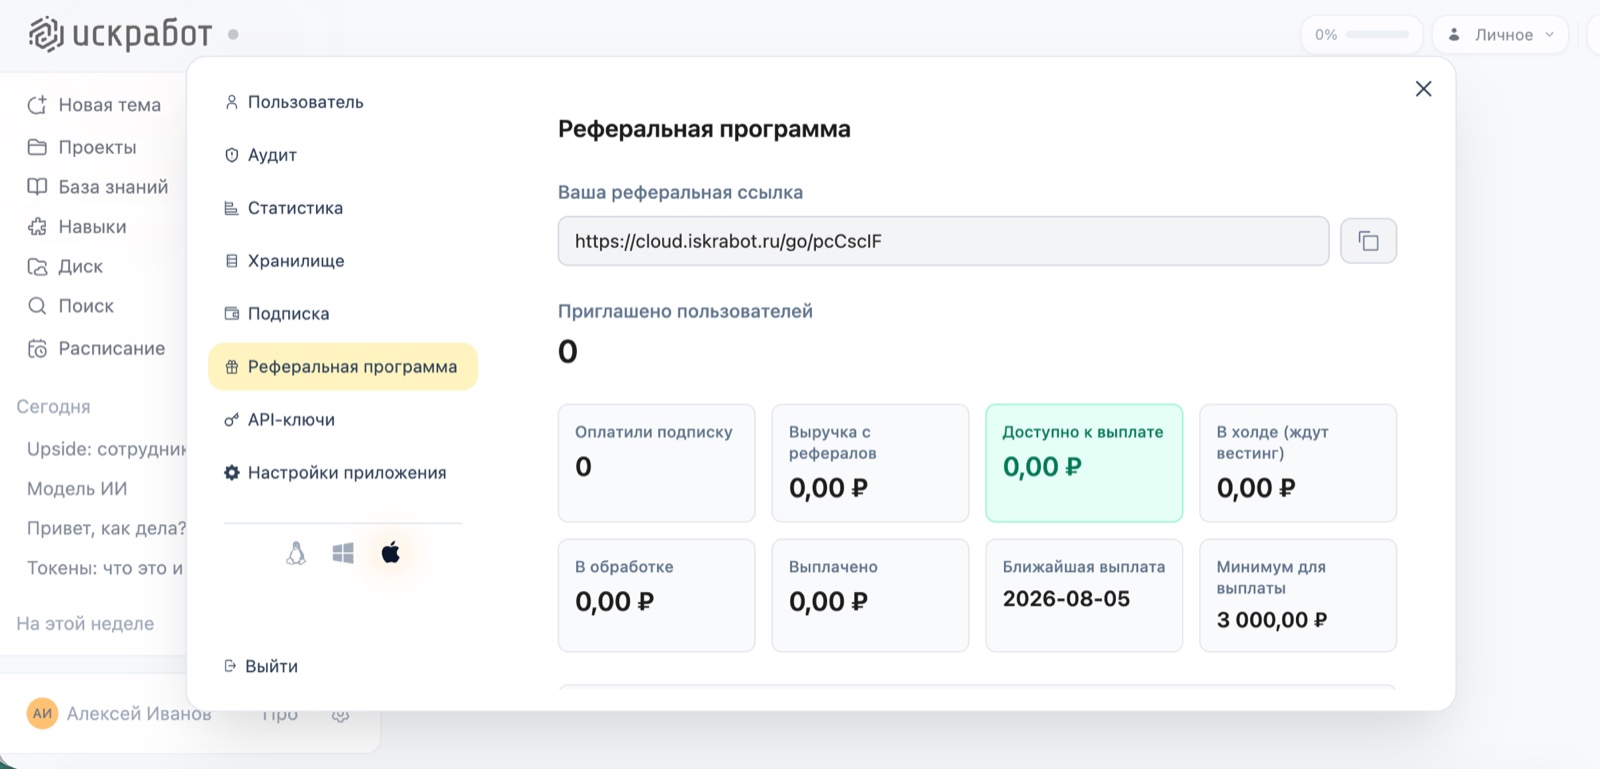The width and height of the screenshot is (1600, 769).
Task: Click the API-ключи key icon
Action: 231,420
